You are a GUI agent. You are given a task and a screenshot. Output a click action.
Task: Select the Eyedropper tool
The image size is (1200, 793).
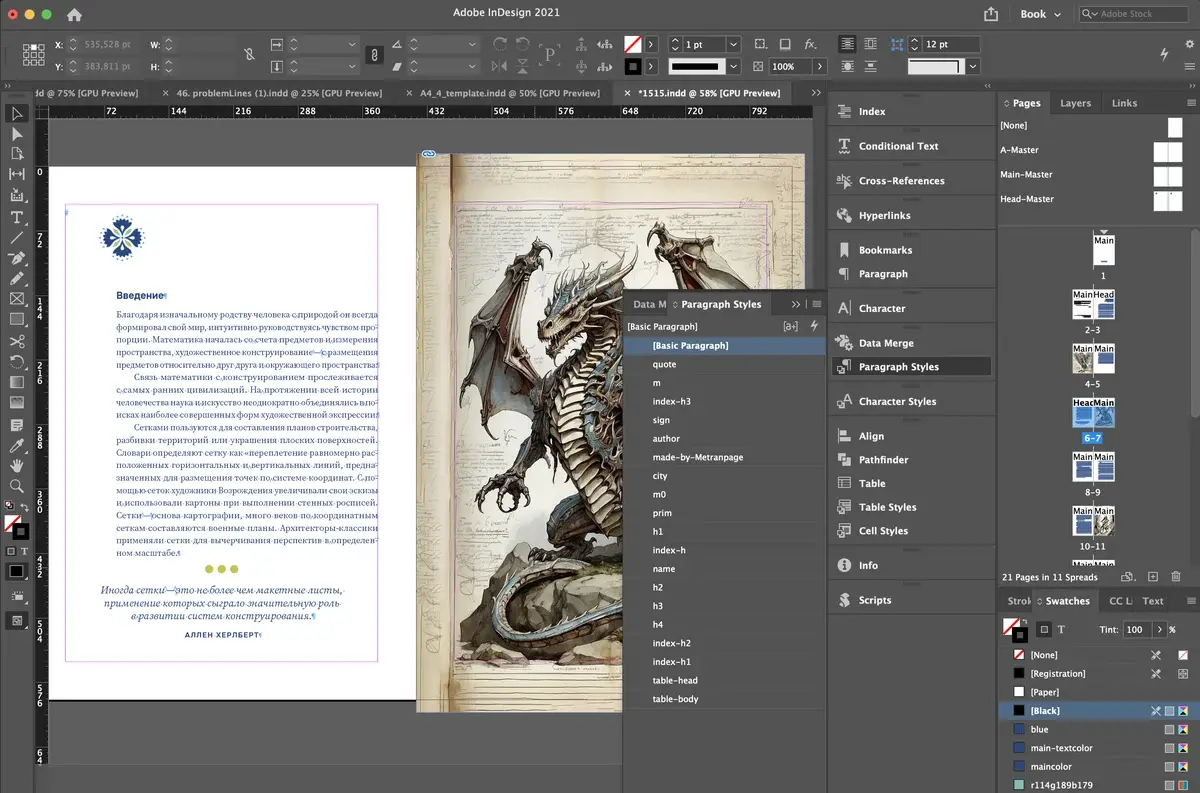(16, 446)
